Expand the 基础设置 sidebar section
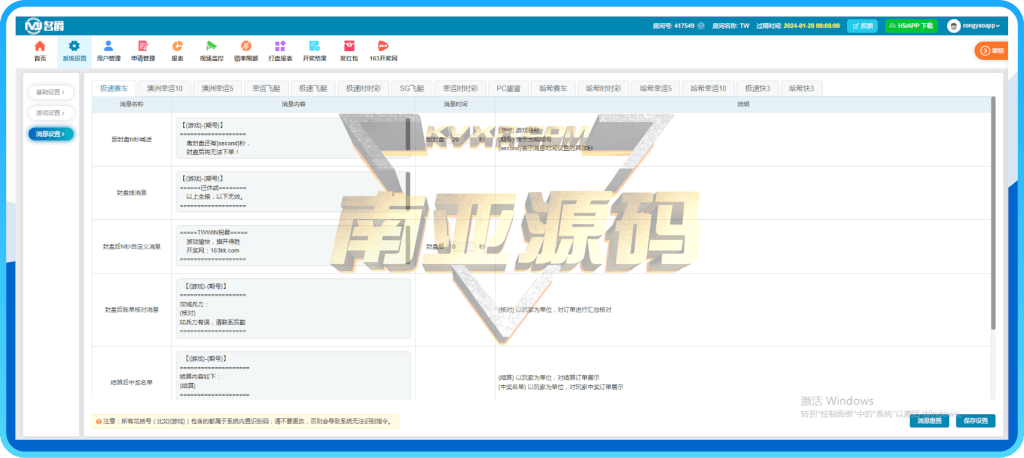 50,92
